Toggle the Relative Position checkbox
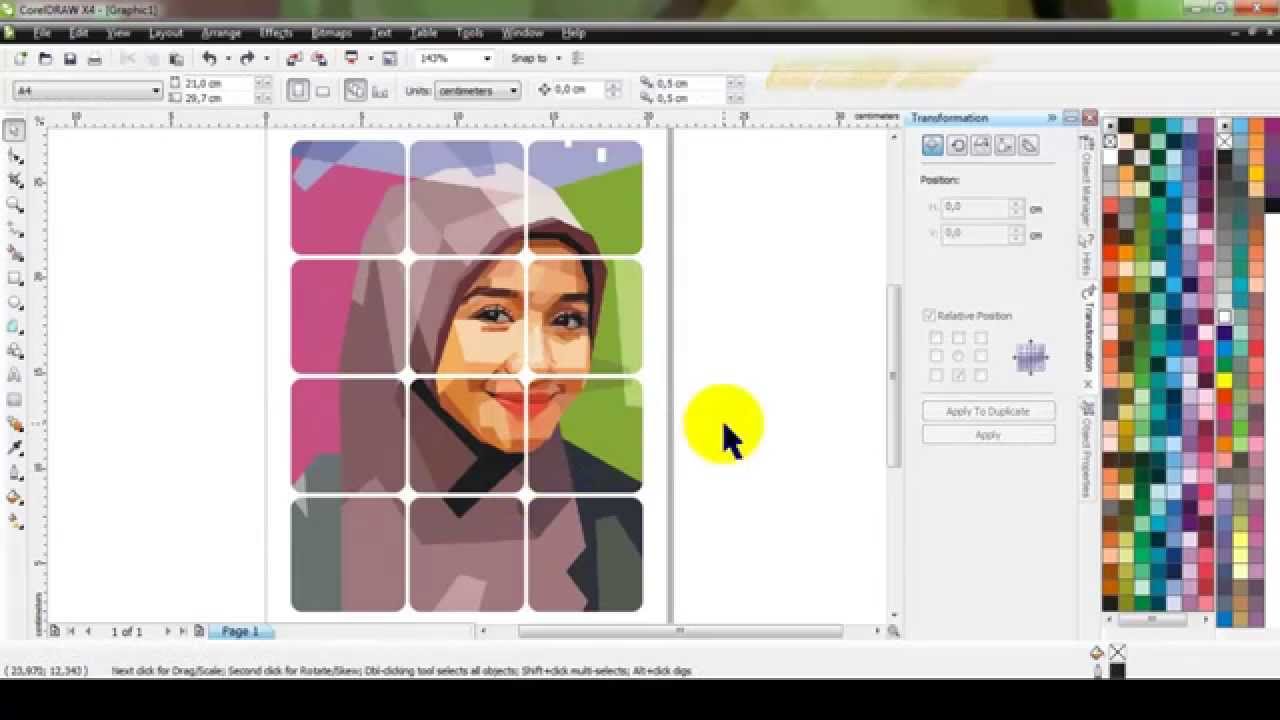This screenshot has height=720, width=1280. tap(930, 316)
